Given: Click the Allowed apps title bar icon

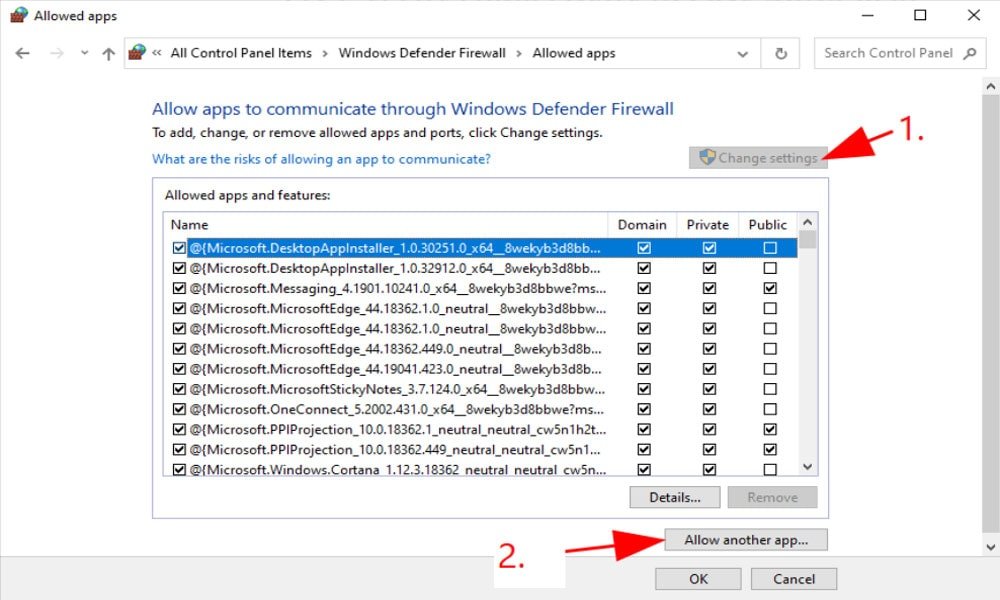Looking at the screenshot, I should pos(19,15).
